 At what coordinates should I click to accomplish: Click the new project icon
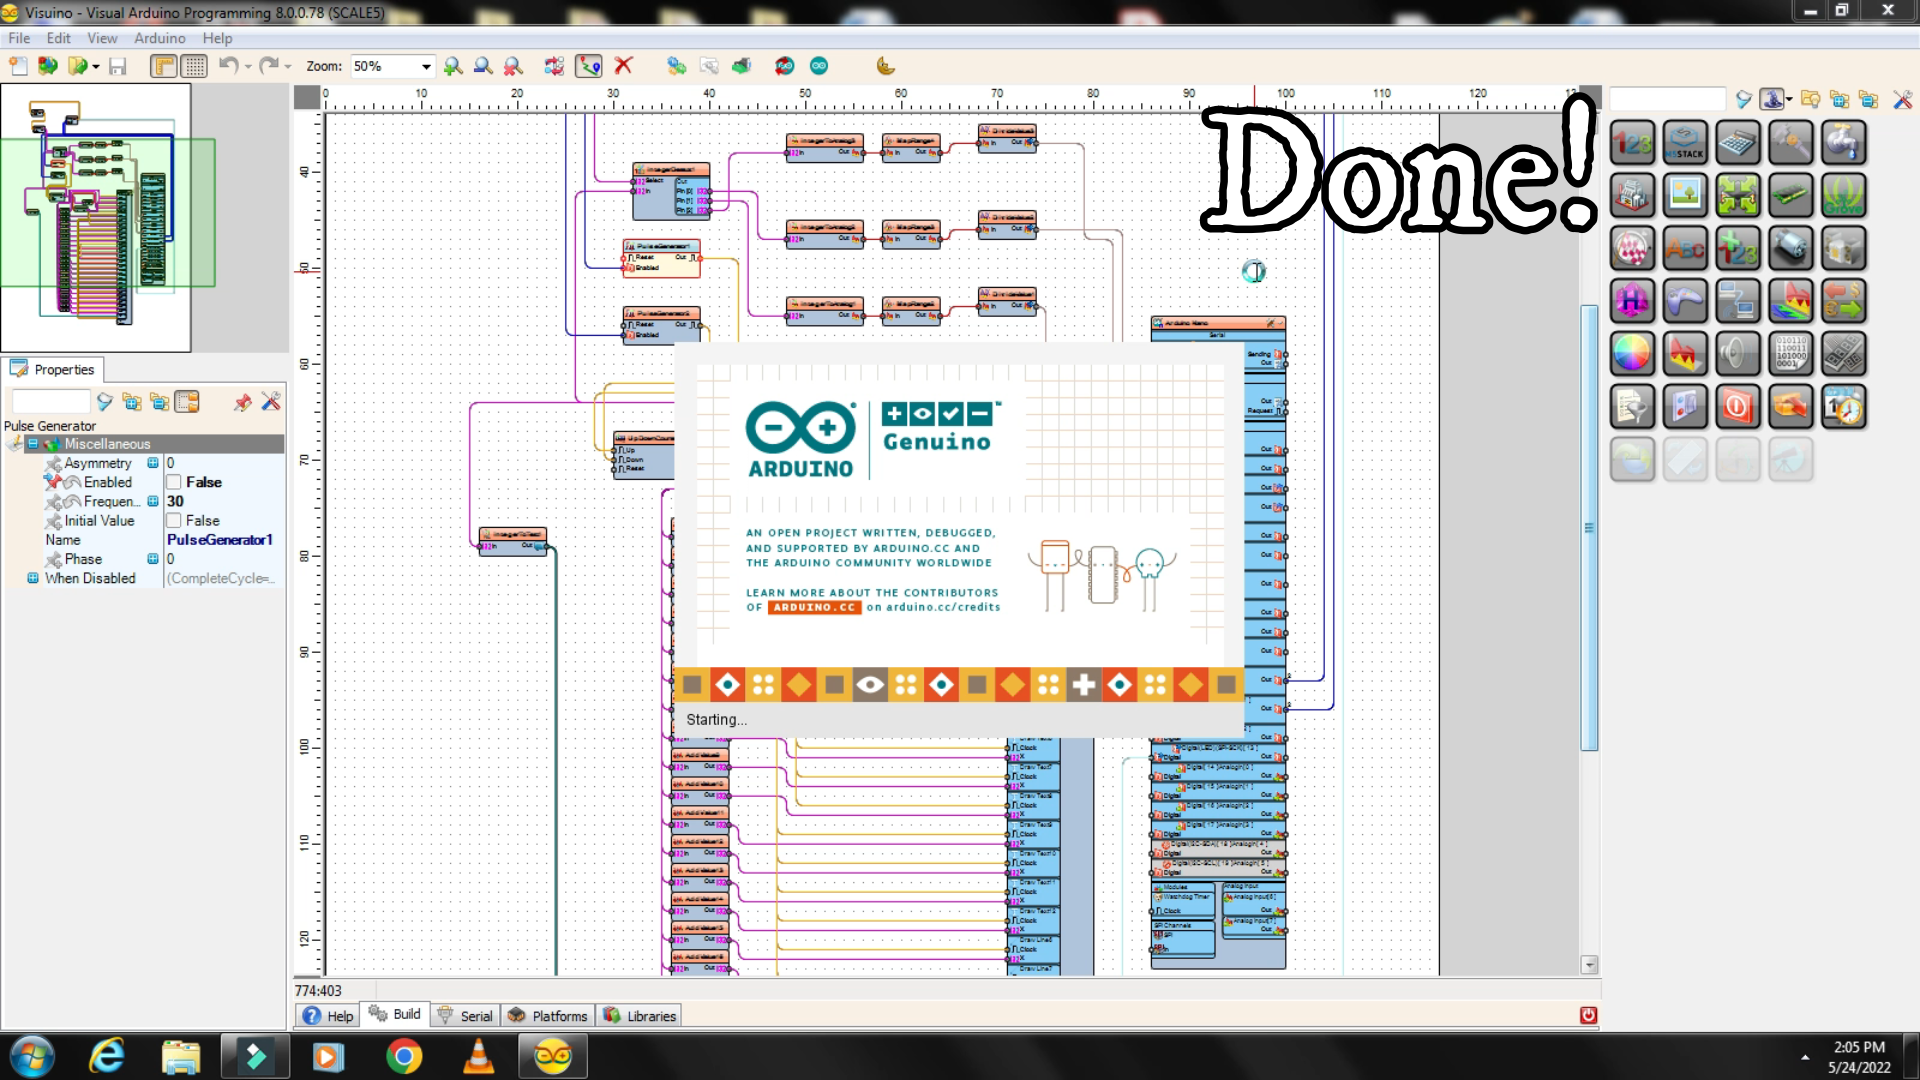[18, 66]
